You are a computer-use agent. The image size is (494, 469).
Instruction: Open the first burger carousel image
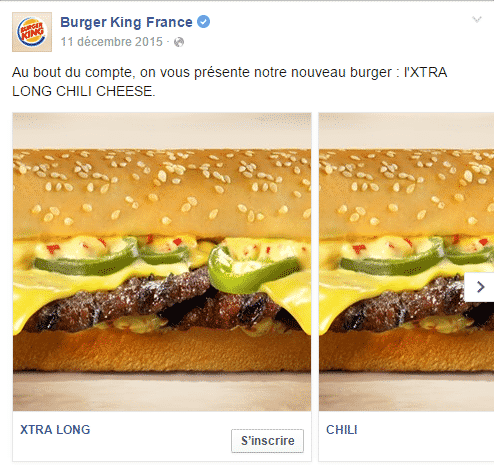[162, 262]
